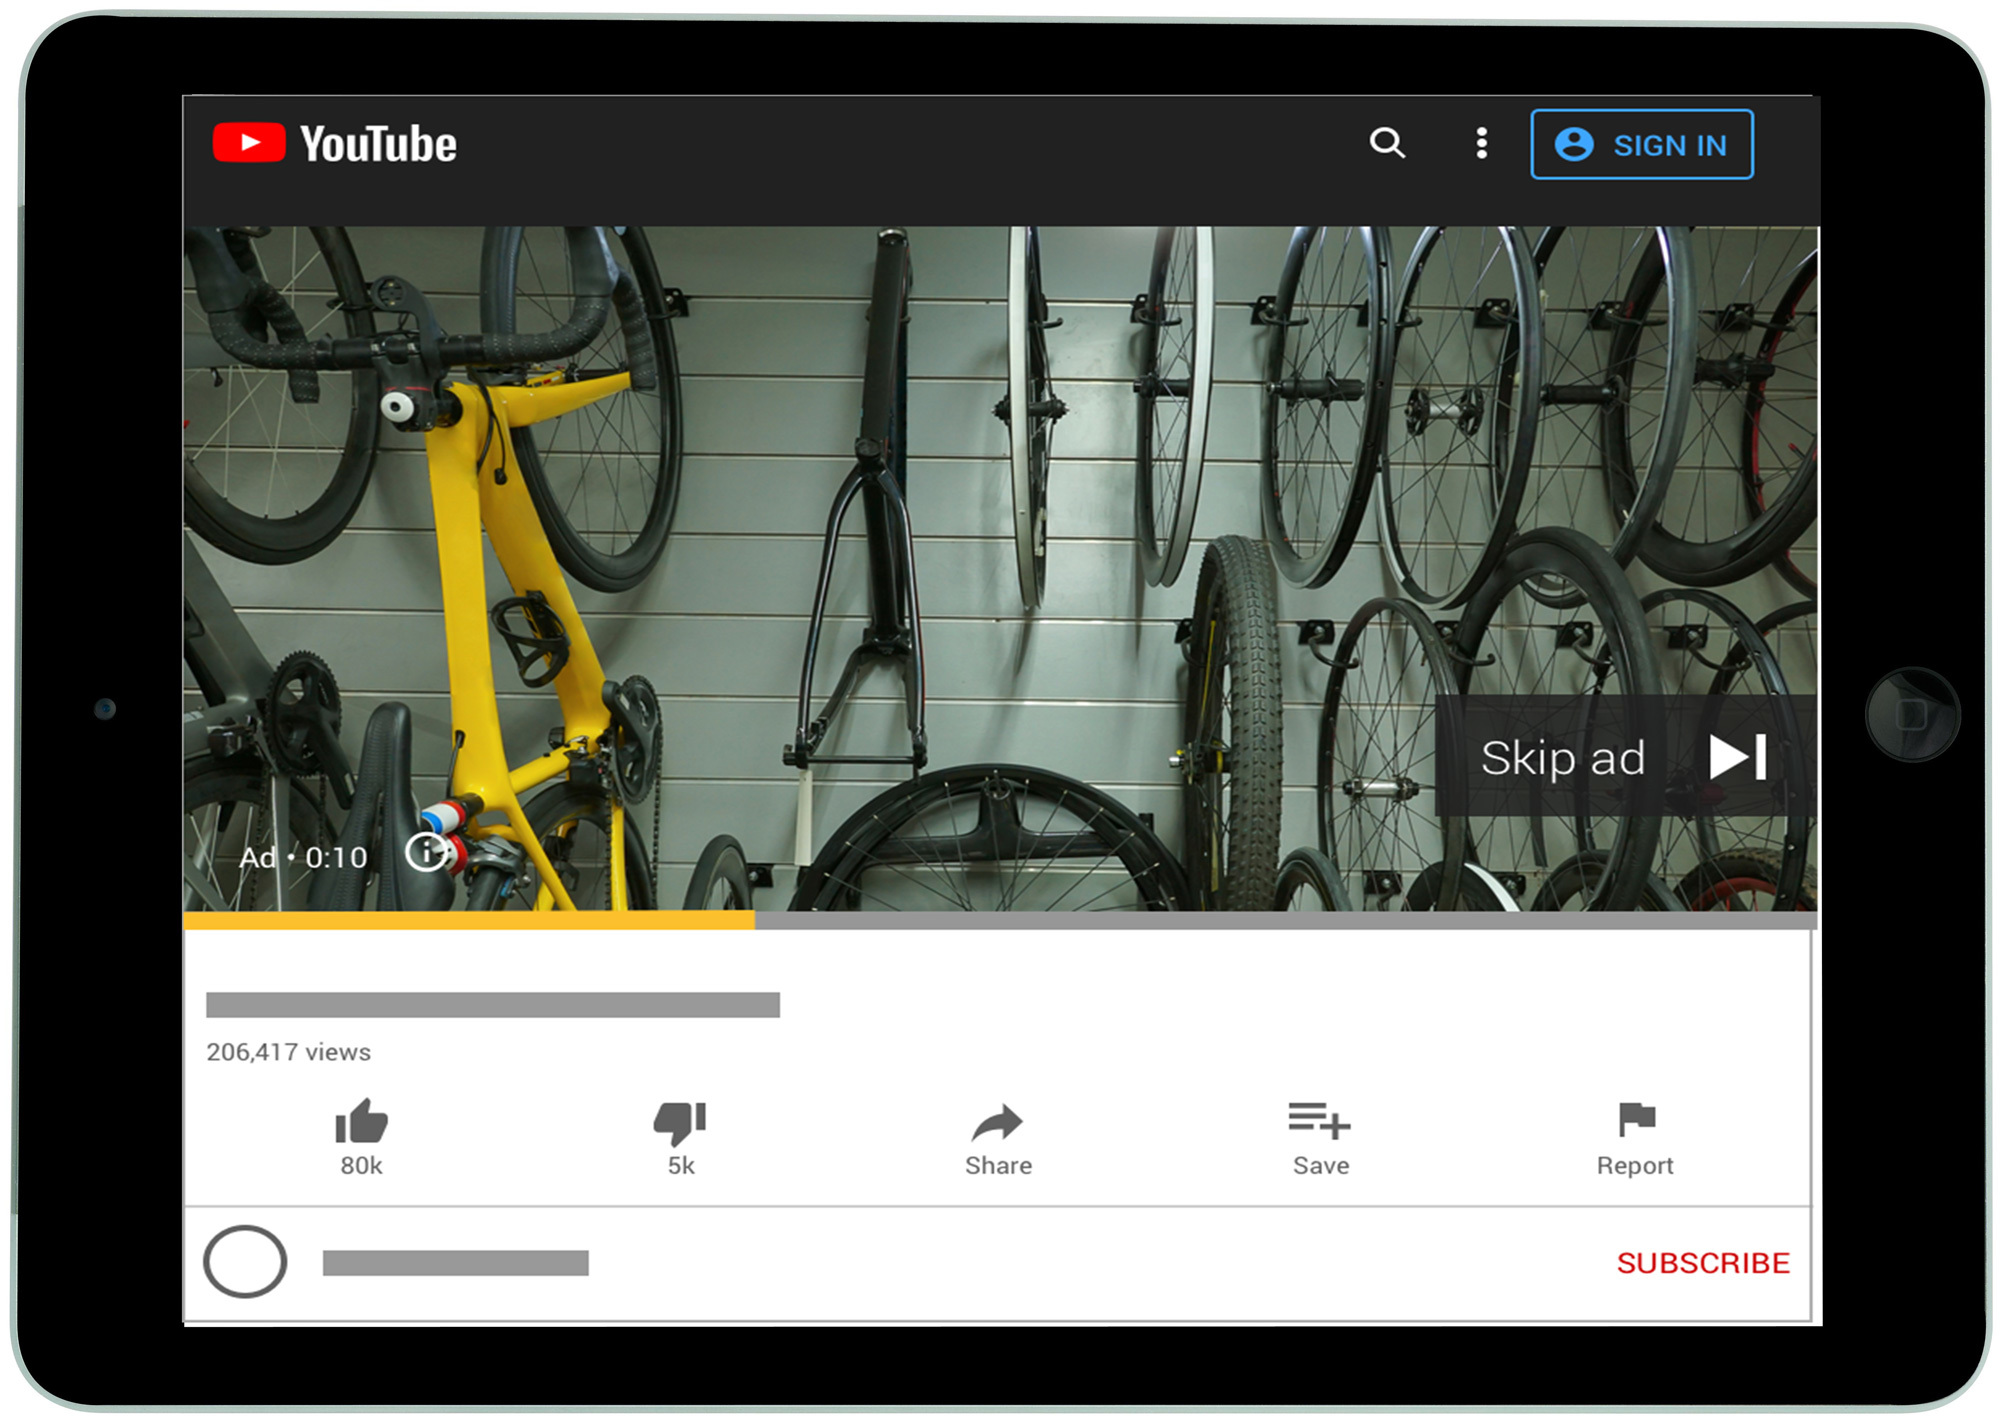Click the YouTube logo
Screen dimensions: 2000x1420
click(x=335, y=143)
